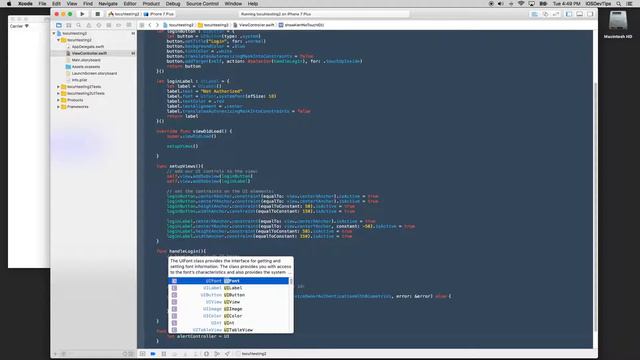Viewport: 640px width, 360px height.
Task: Click the Stop button in the Xcode toolbar
Action: coord(97,14)
